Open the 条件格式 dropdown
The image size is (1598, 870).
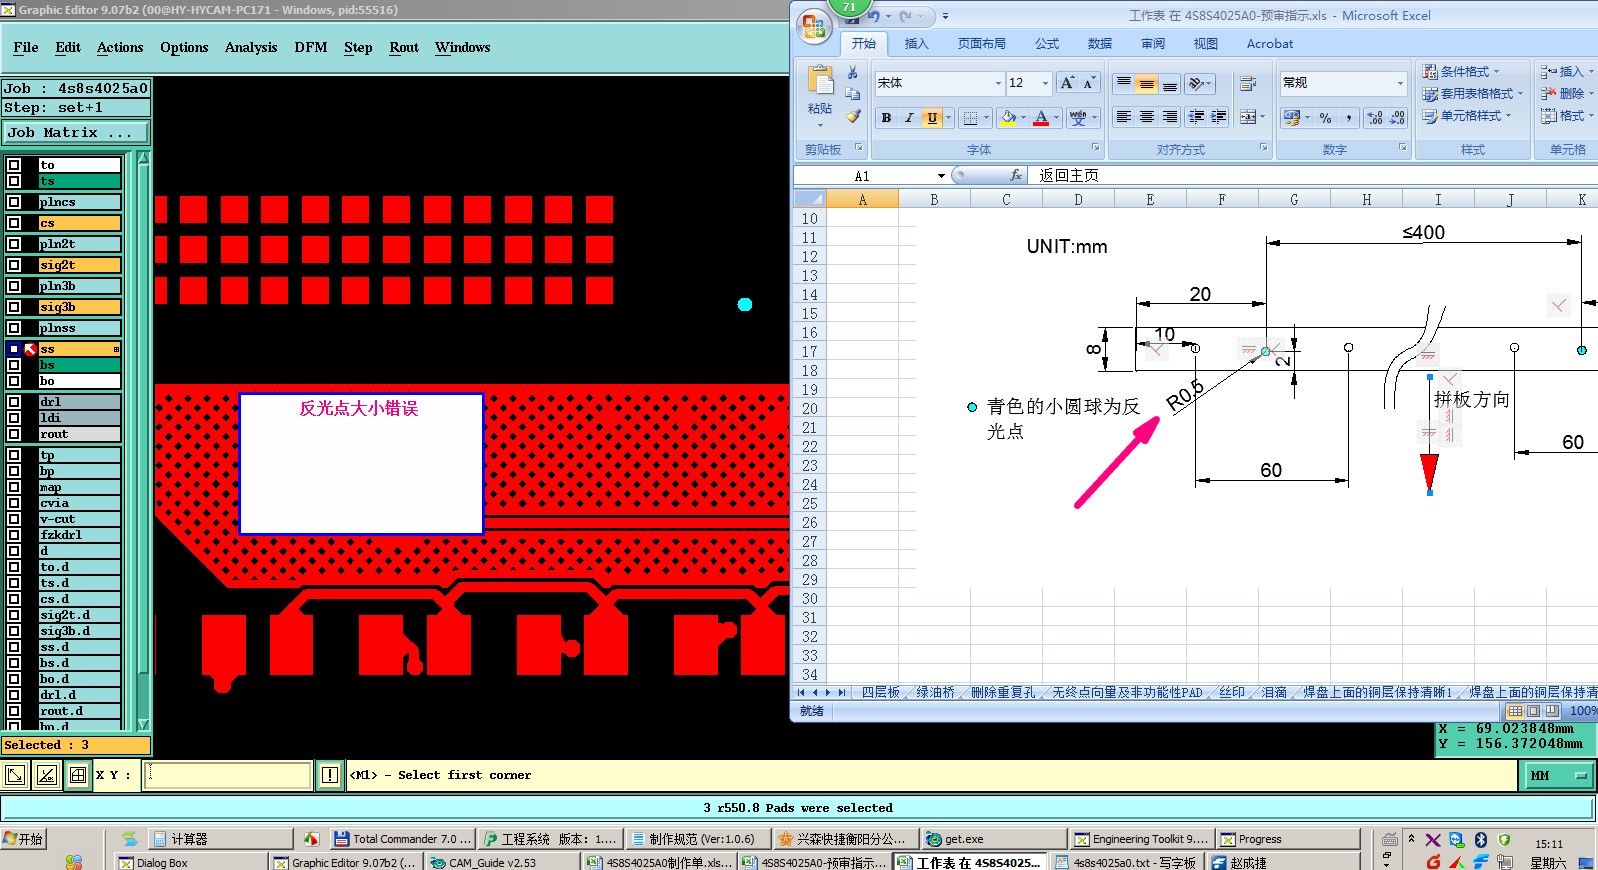(1461, 72)
